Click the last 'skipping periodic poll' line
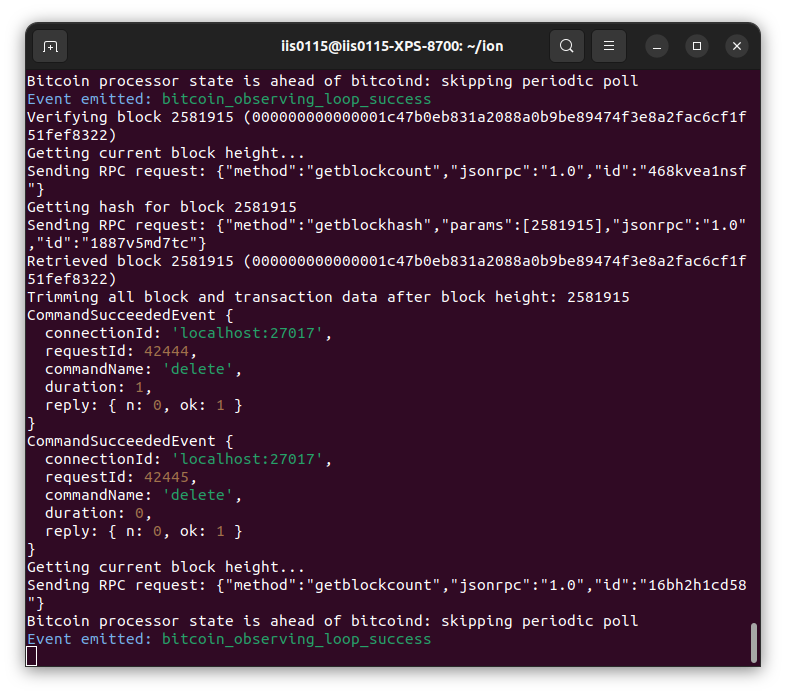786x695 pixels. (333, 621)
